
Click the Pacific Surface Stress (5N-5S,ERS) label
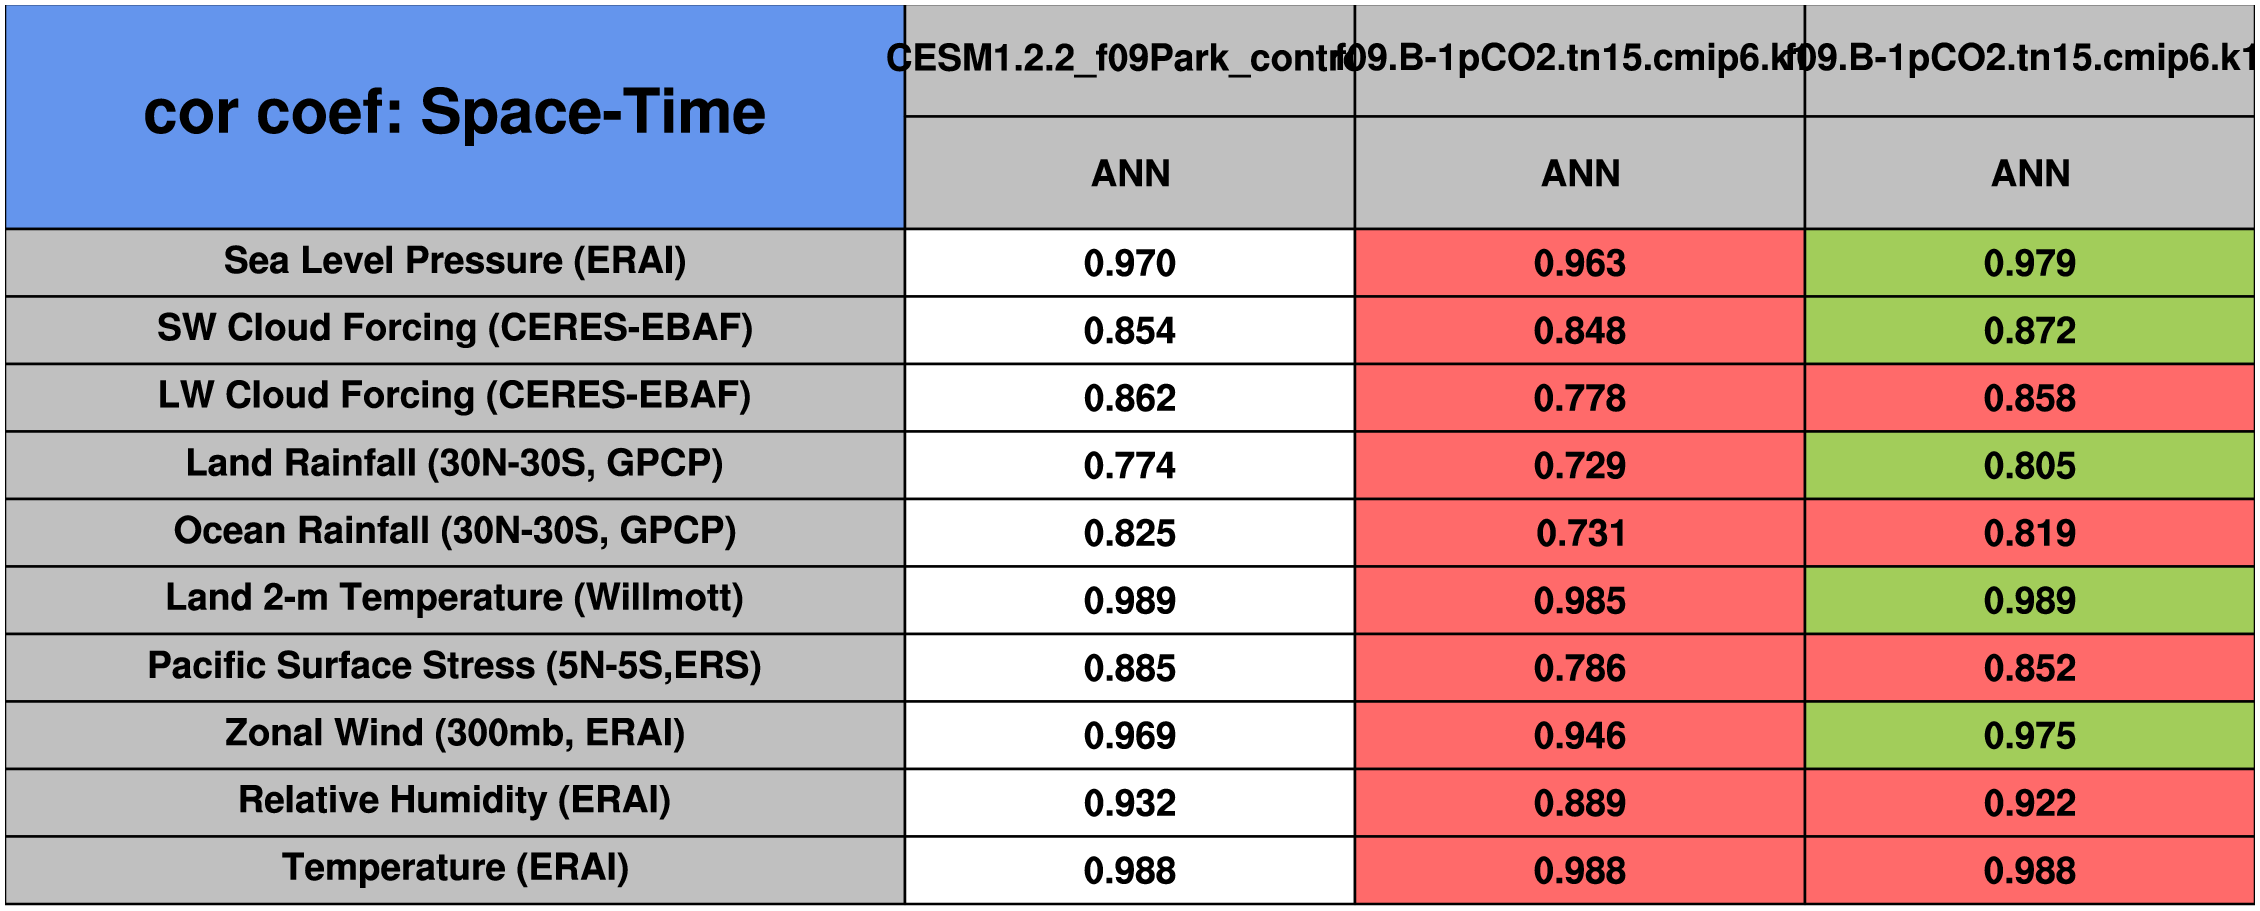click(x=455, y=667)
